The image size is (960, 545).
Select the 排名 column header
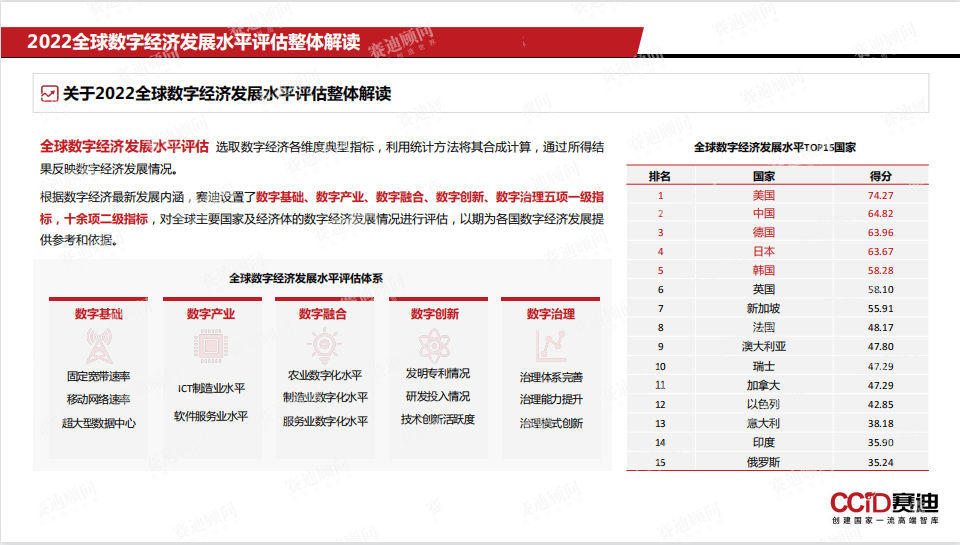[x=659, y=176]
